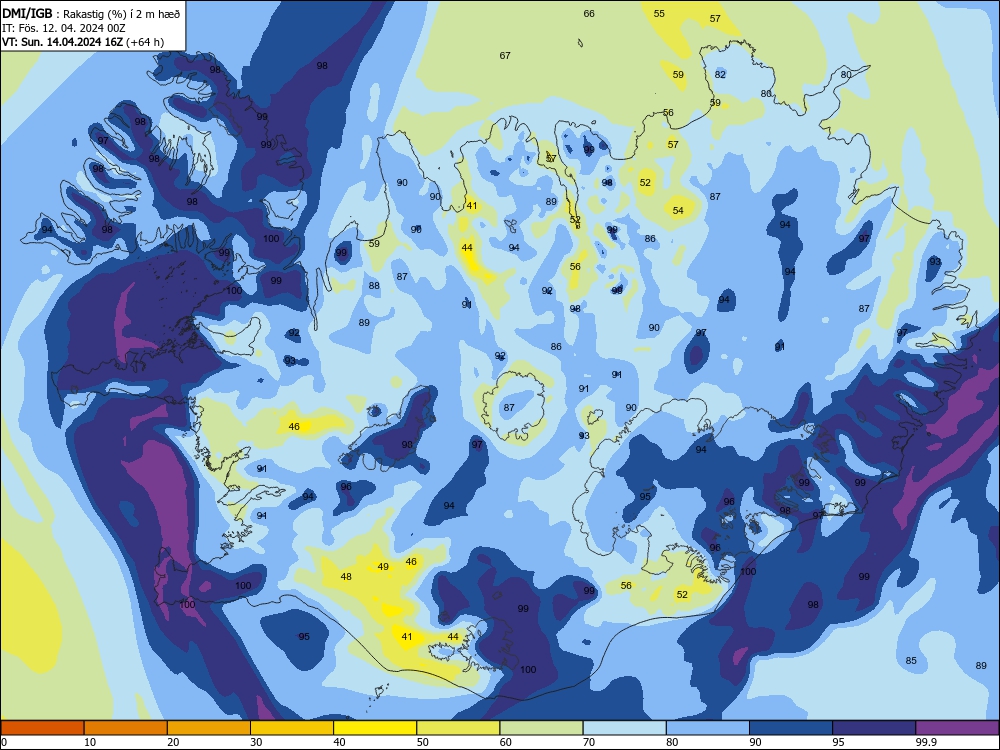Click the value 54 in the northern yellow patch
The width and height of the screenshot is (1000, 750).
678,210
